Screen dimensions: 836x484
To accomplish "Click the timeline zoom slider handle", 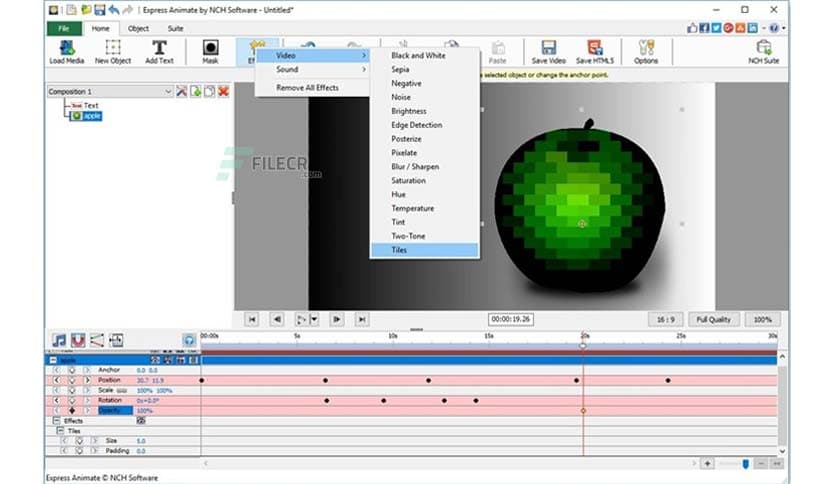I will pos(745,464).
